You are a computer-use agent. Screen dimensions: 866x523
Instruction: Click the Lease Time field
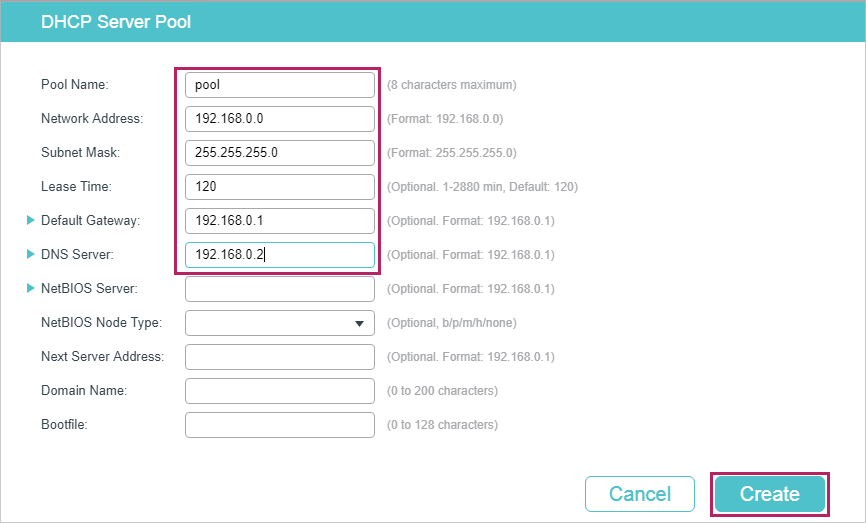[279, 187]
